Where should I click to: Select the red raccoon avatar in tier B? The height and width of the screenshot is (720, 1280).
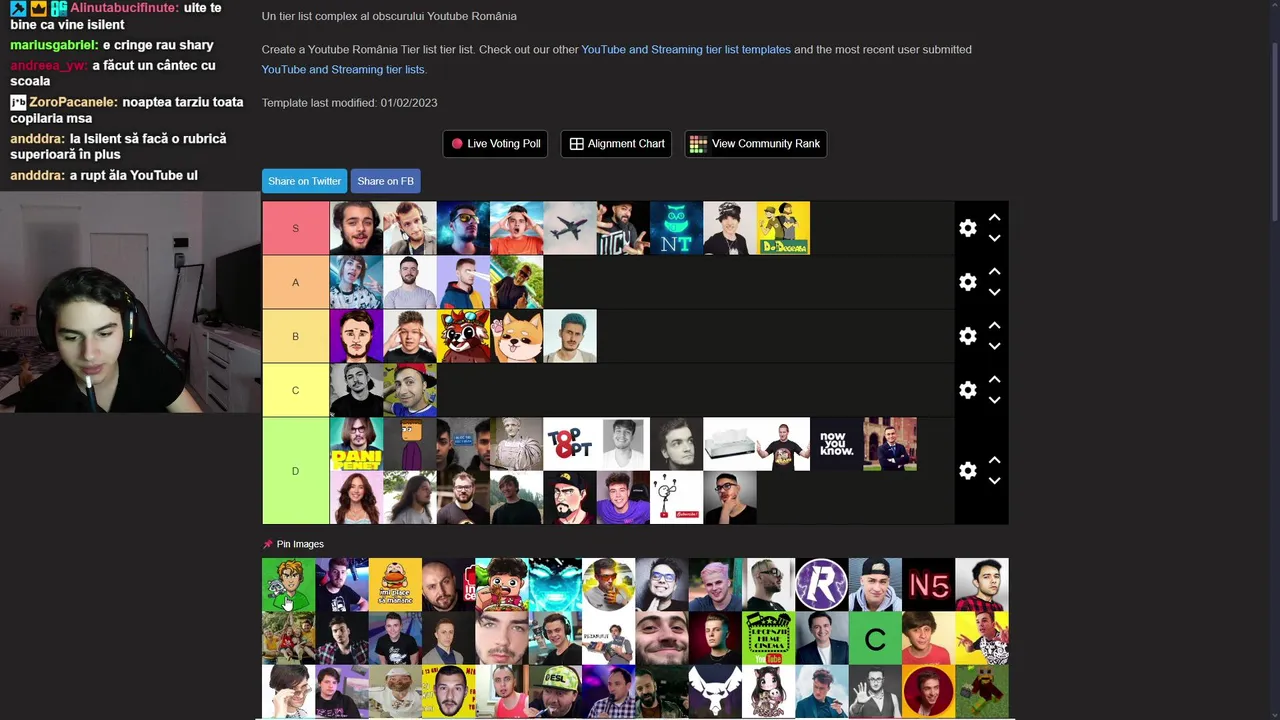(x=463, y=336)
